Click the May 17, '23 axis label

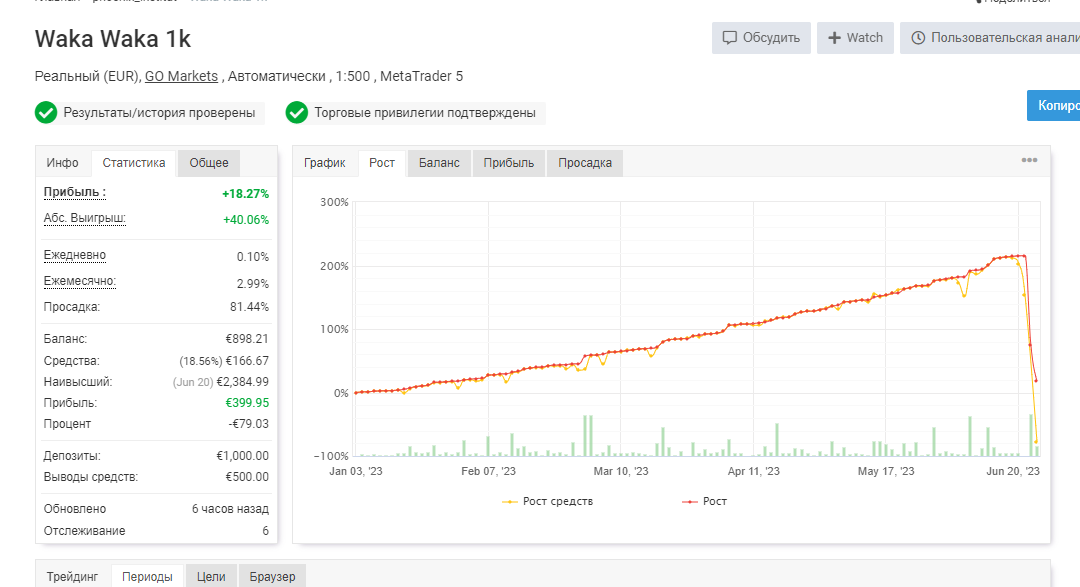[886, 471]
